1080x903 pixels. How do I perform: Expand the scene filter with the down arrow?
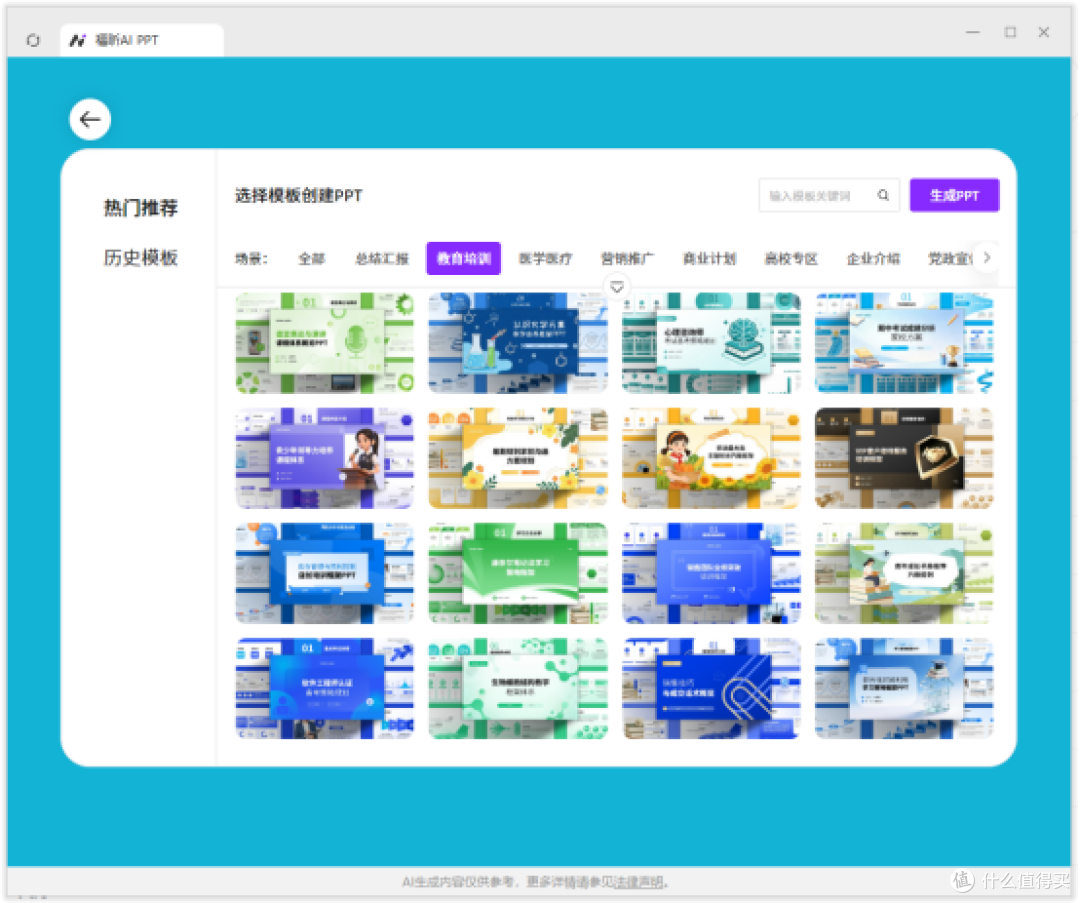[617, 287]
